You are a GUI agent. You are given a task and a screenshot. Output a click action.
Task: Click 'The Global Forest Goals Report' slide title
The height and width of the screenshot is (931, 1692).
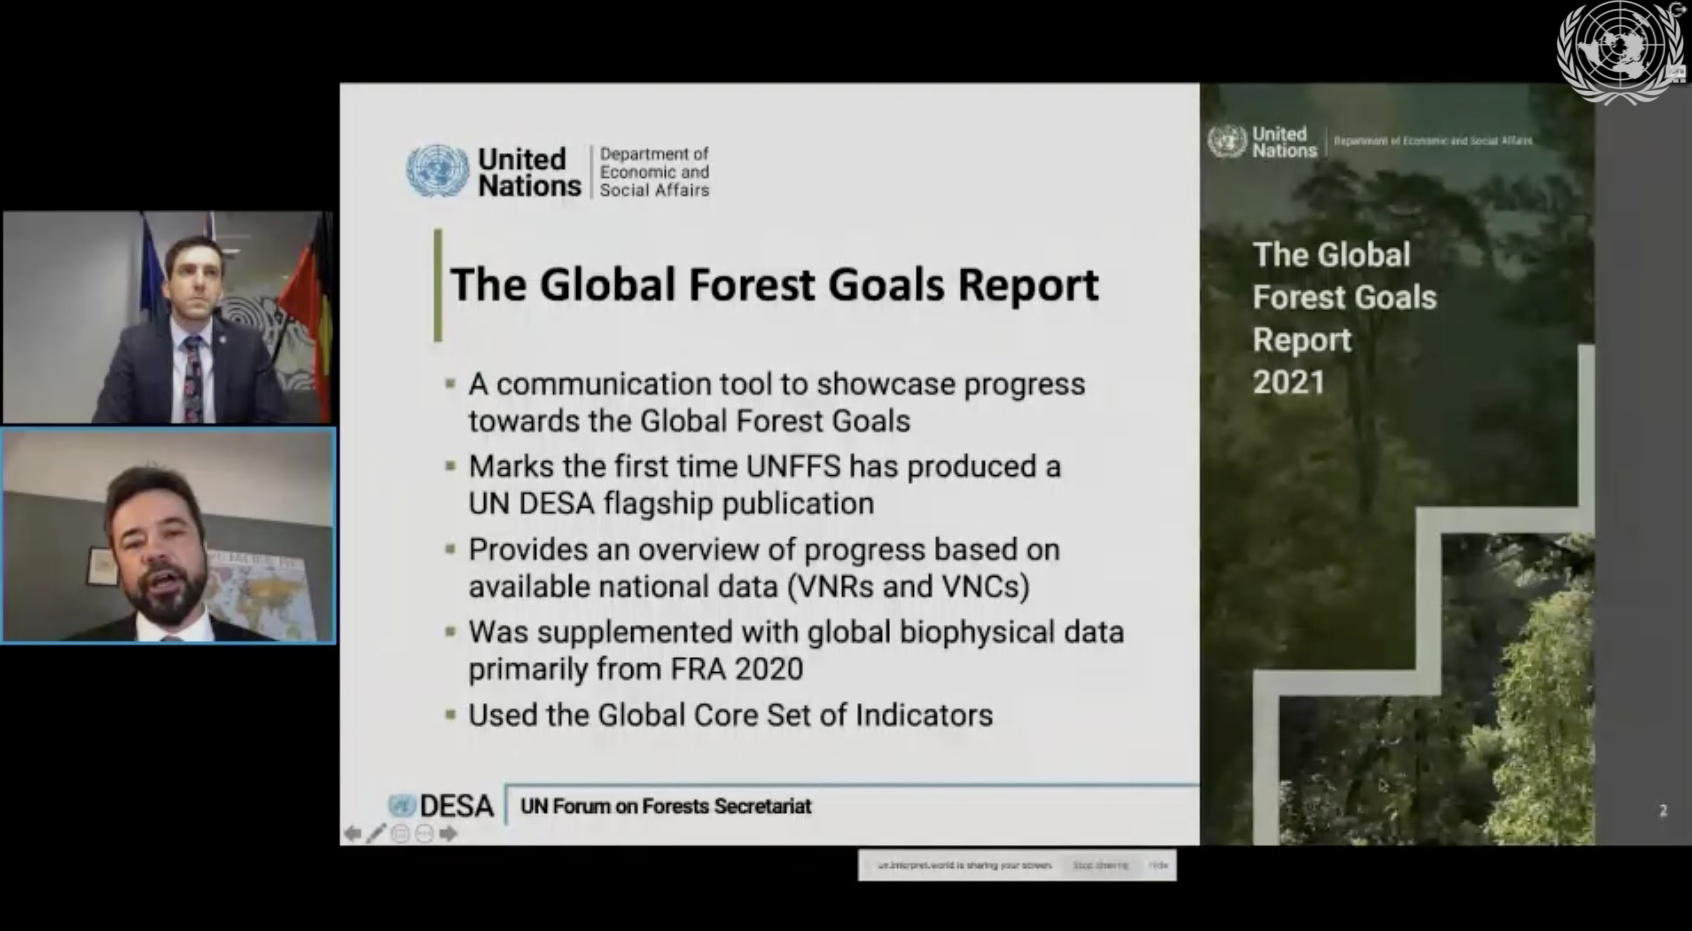(774, 285)
